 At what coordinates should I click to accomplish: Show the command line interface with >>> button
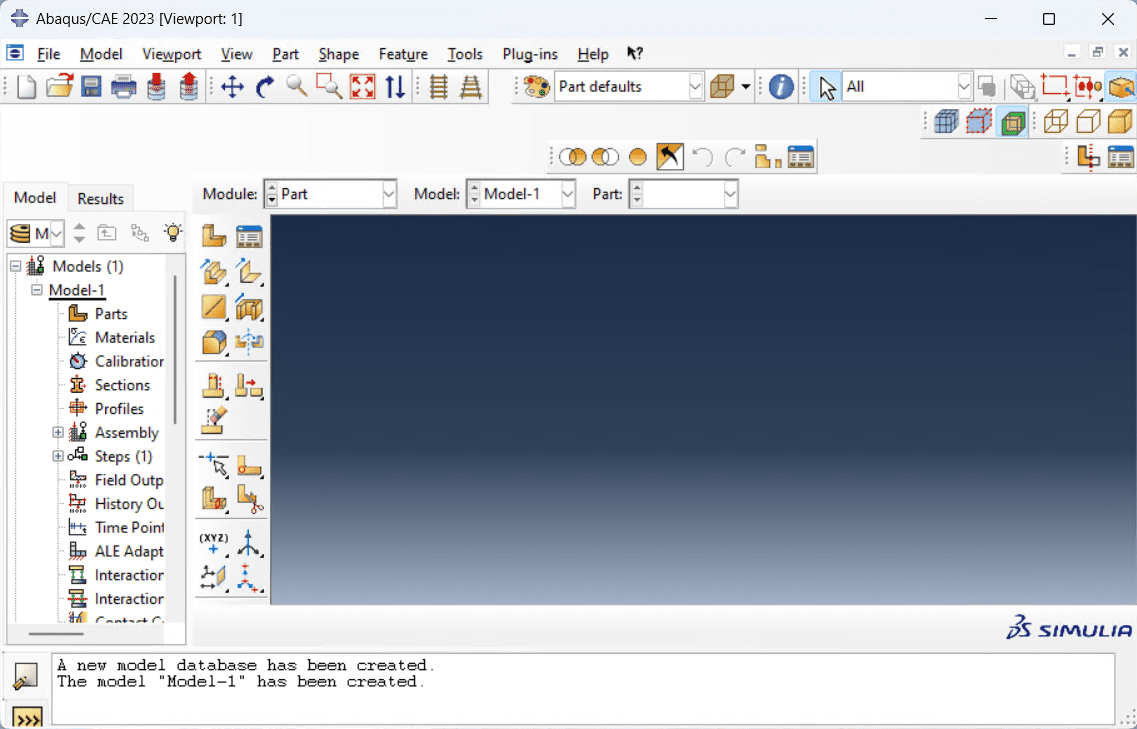click(28, 718)
